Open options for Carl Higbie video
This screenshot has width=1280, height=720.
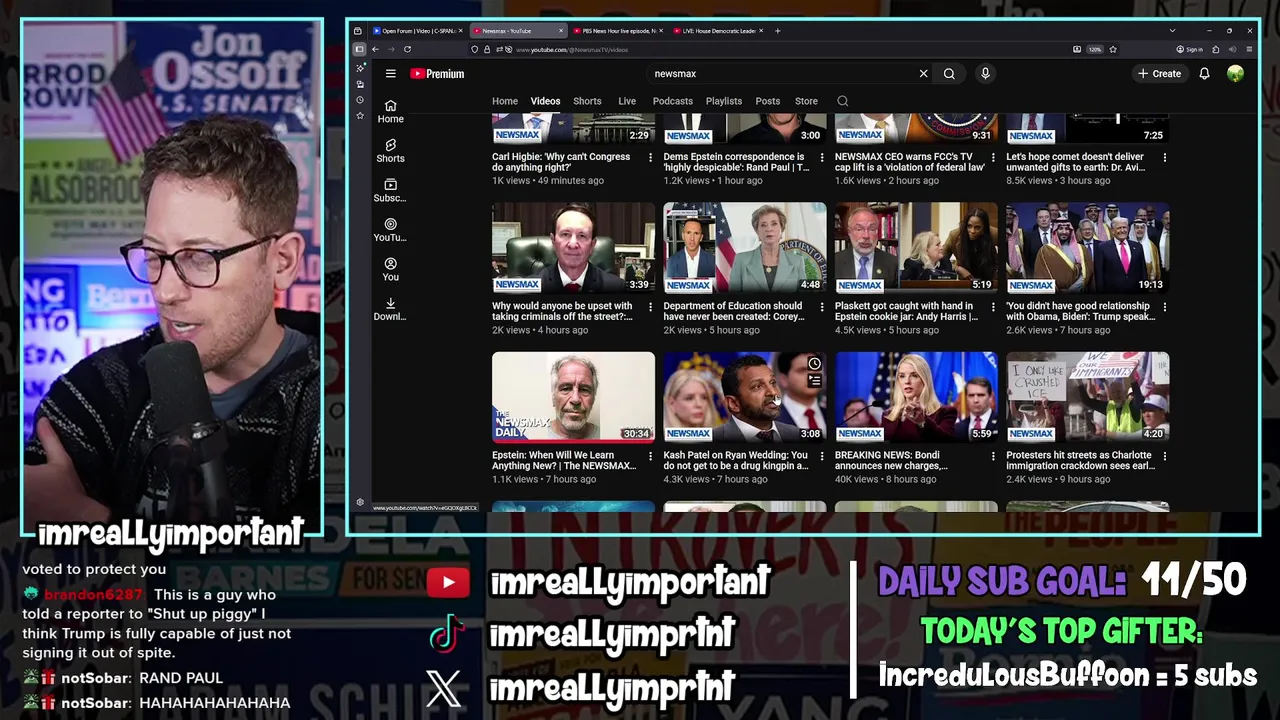tap(651, 157)
